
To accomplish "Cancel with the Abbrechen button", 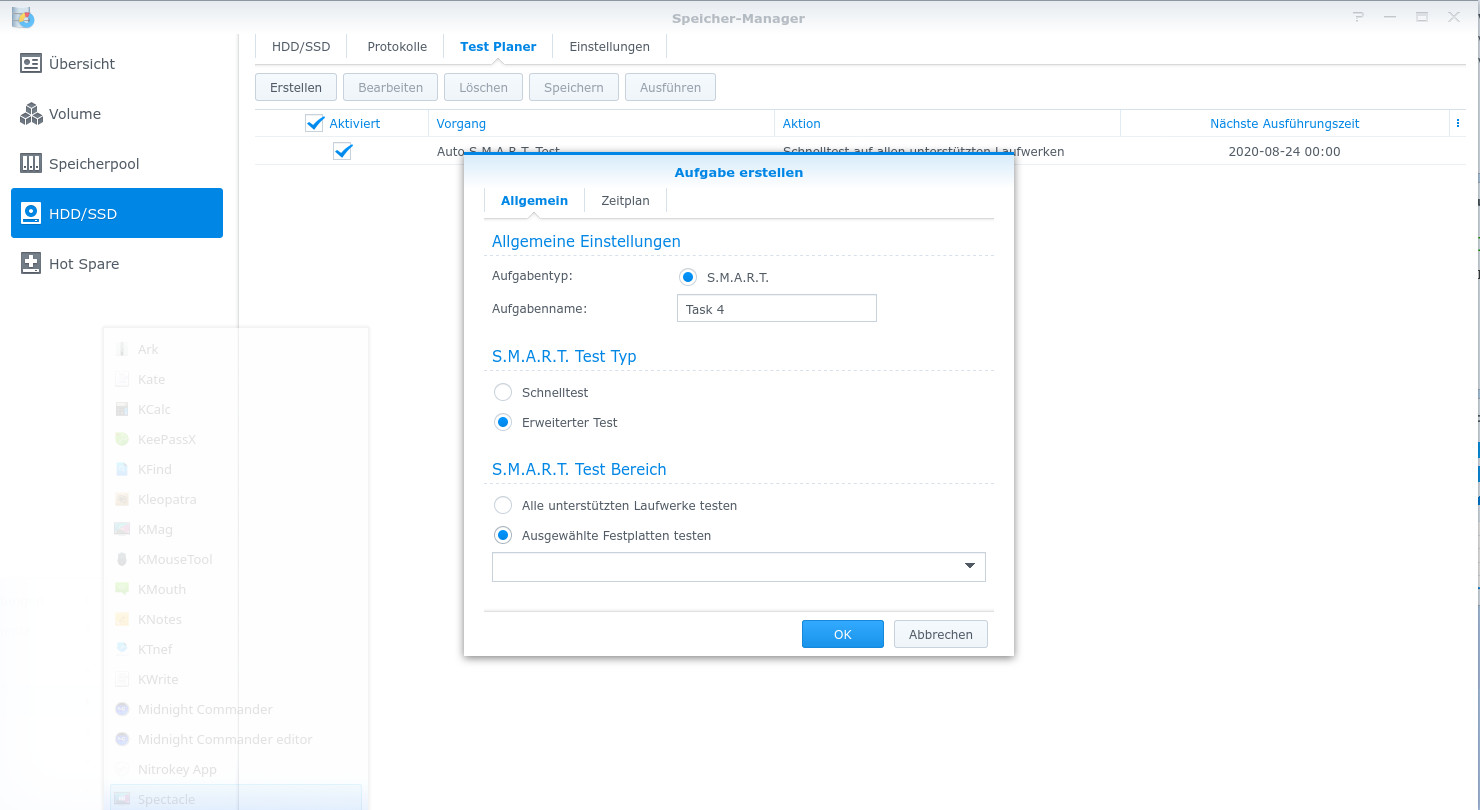I will (x=941, y=634).
